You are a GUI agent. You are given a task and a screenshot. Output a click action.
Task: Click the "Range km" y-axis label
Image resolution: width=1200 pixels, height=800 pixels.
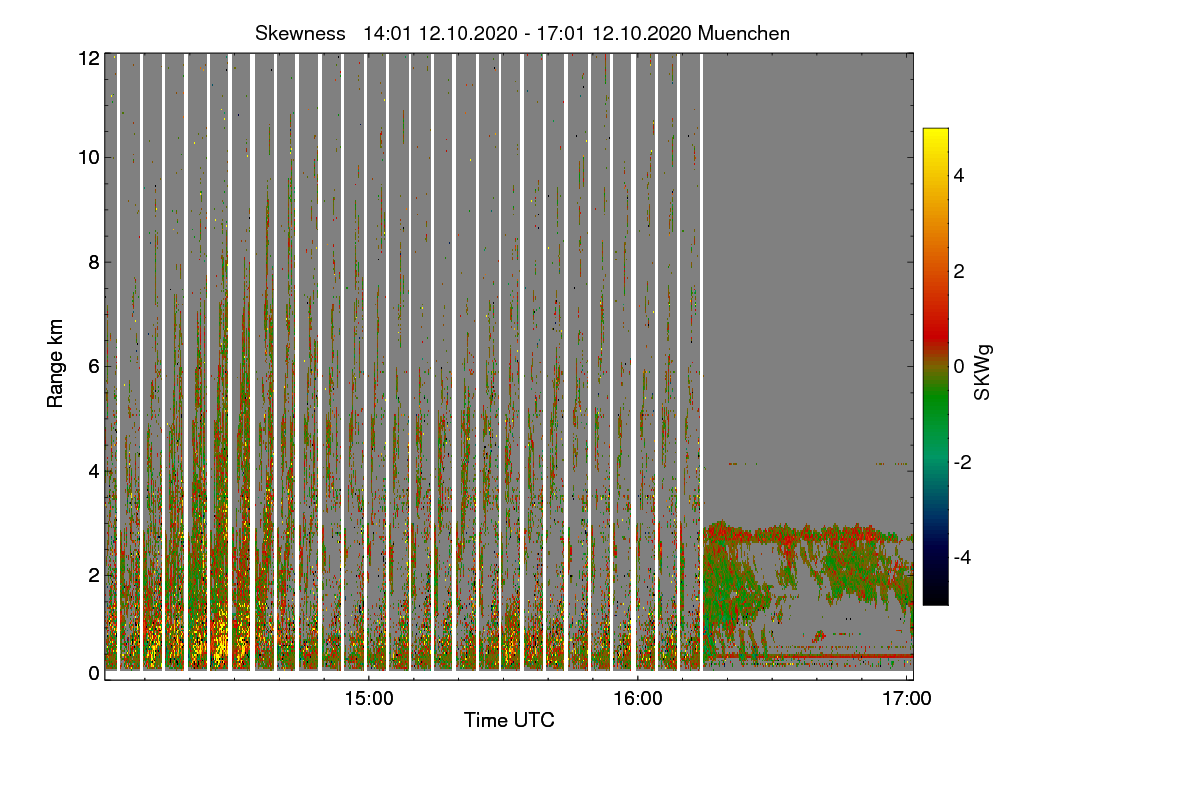click(56, 364)
